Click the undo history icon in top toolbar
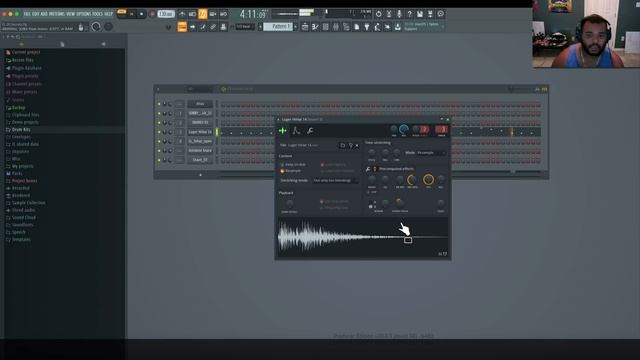The height and width of the screenshot is (360, 640). coord(378,14)
